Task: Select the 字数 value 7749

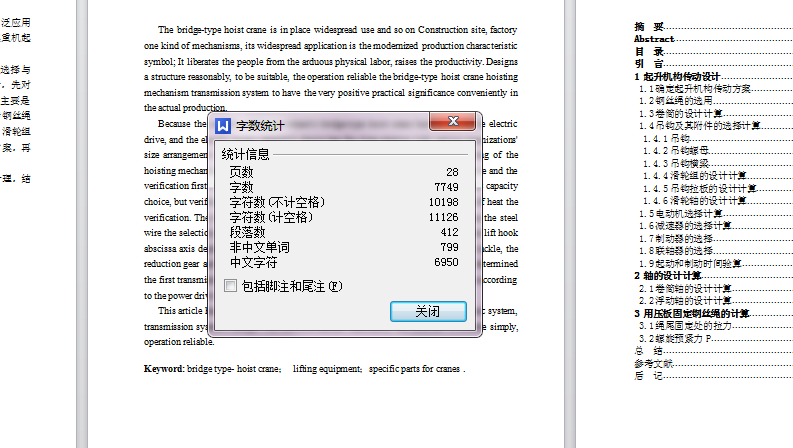Action: click(x=446, y=187)
